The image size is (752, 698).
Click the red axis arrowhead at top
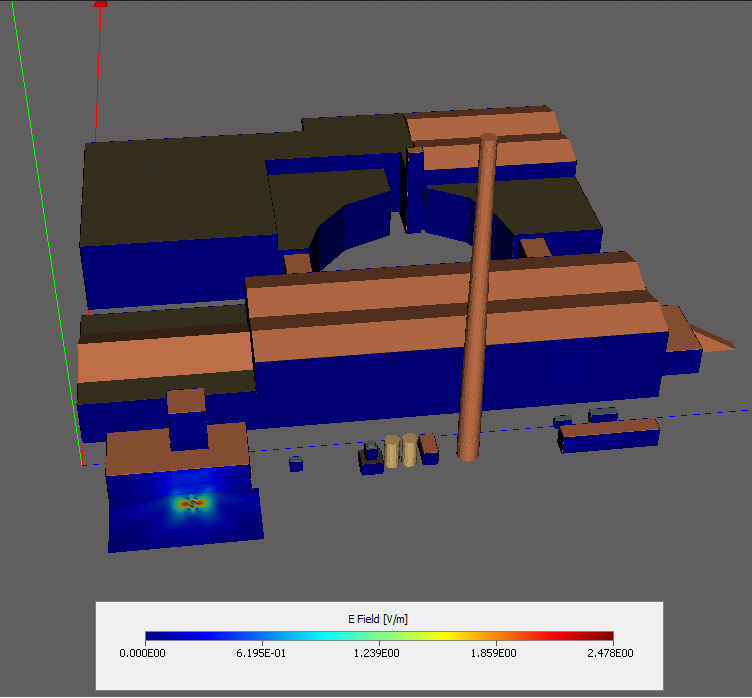tap(100, 4)
